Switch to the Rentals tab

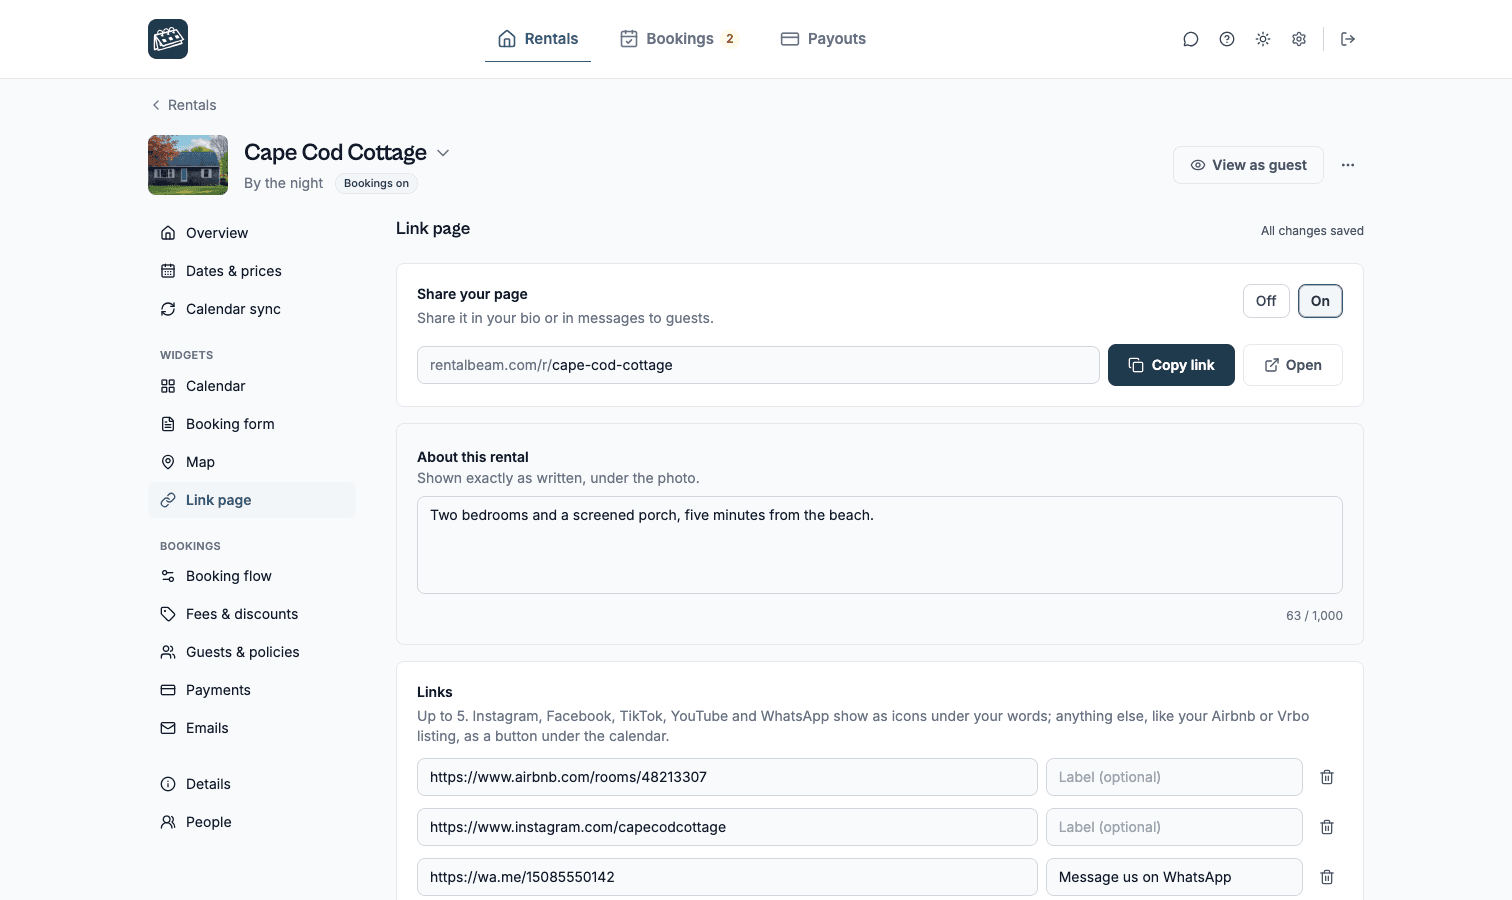538,39
